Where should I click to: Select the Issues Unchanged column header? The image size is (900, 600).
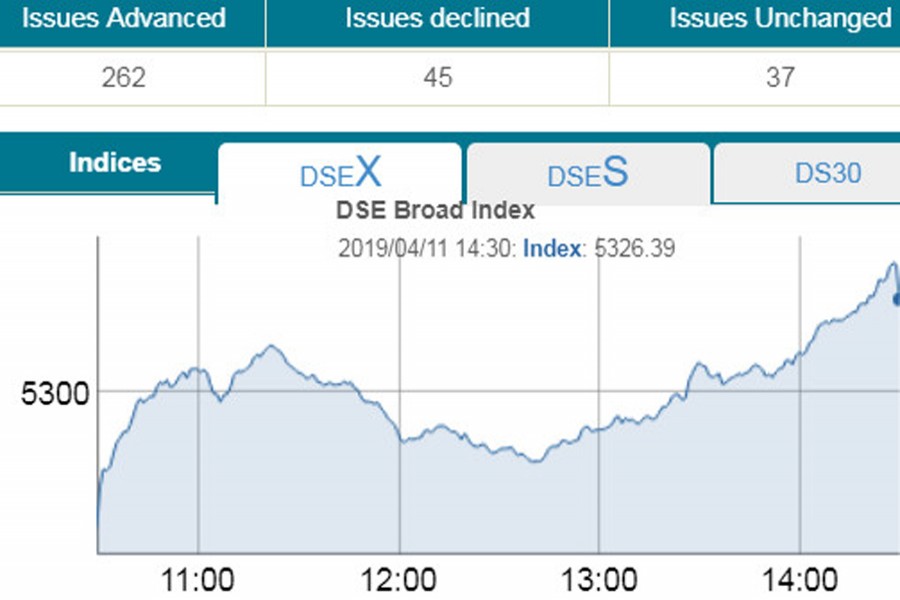779,19
